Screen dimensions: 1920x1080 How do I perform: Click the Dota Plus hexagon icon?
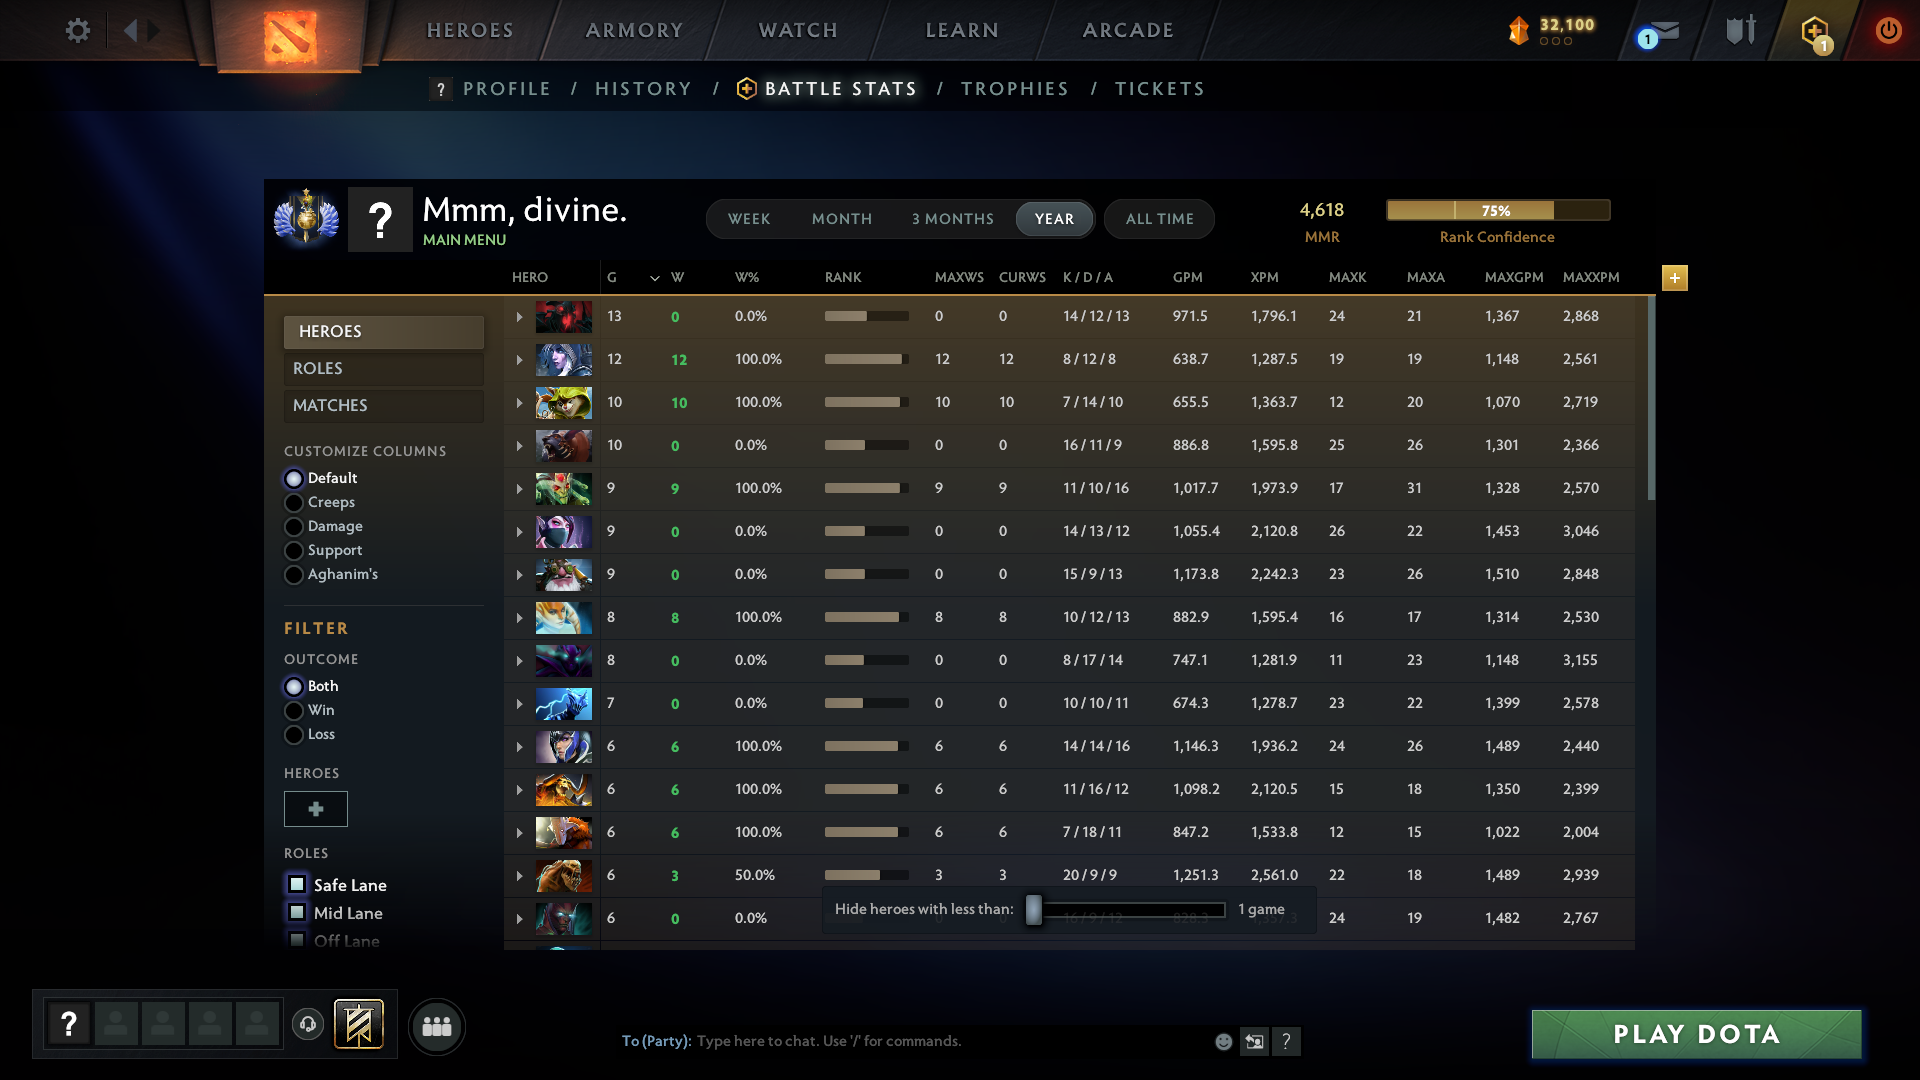pyautogui.click(x=1815, y=28)
